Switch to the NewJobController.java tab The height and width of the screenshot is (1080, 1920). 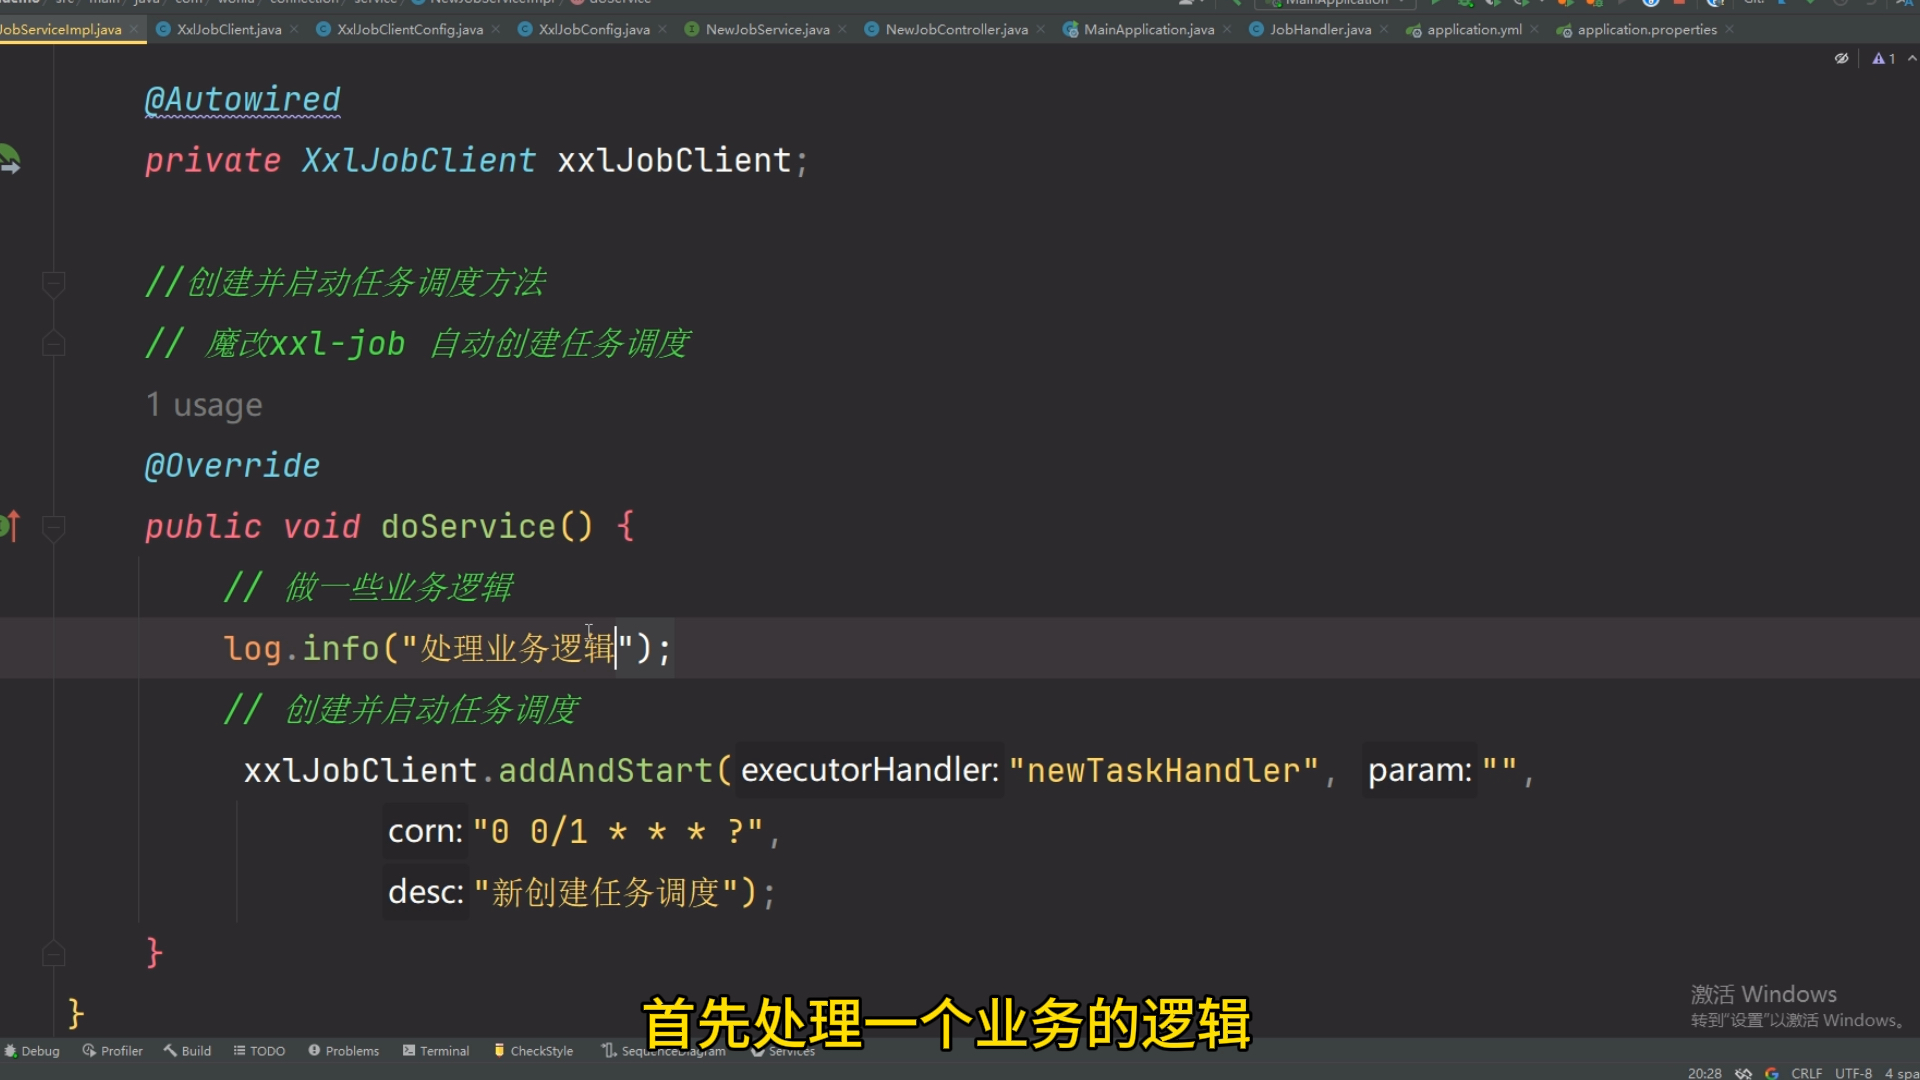pyautogui.click(x=956, y=29)
